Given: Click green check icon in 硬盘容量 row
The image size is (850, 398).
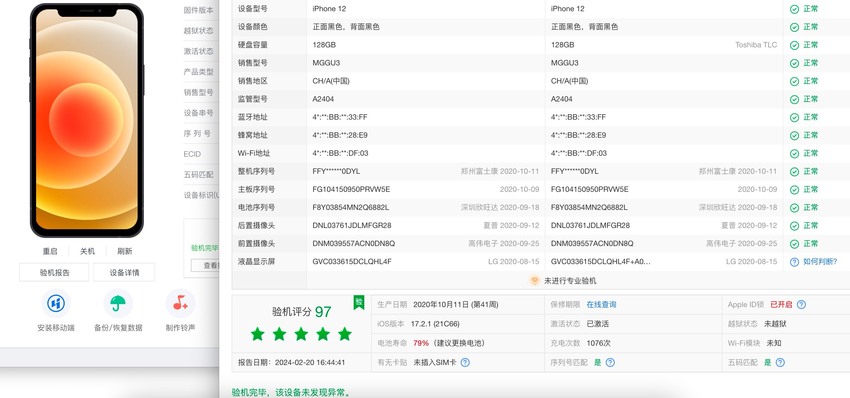Looking at the screenshot, I should click(x=794, y=45).
